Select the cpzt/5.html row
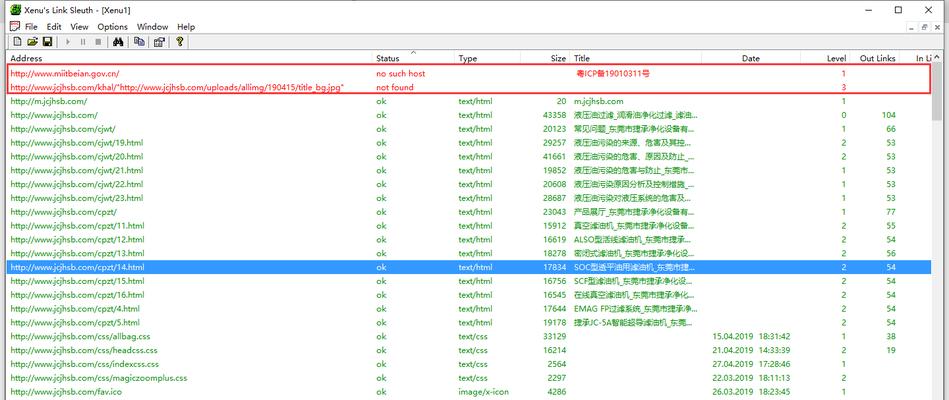949x400 pixels. pos(469,323)
